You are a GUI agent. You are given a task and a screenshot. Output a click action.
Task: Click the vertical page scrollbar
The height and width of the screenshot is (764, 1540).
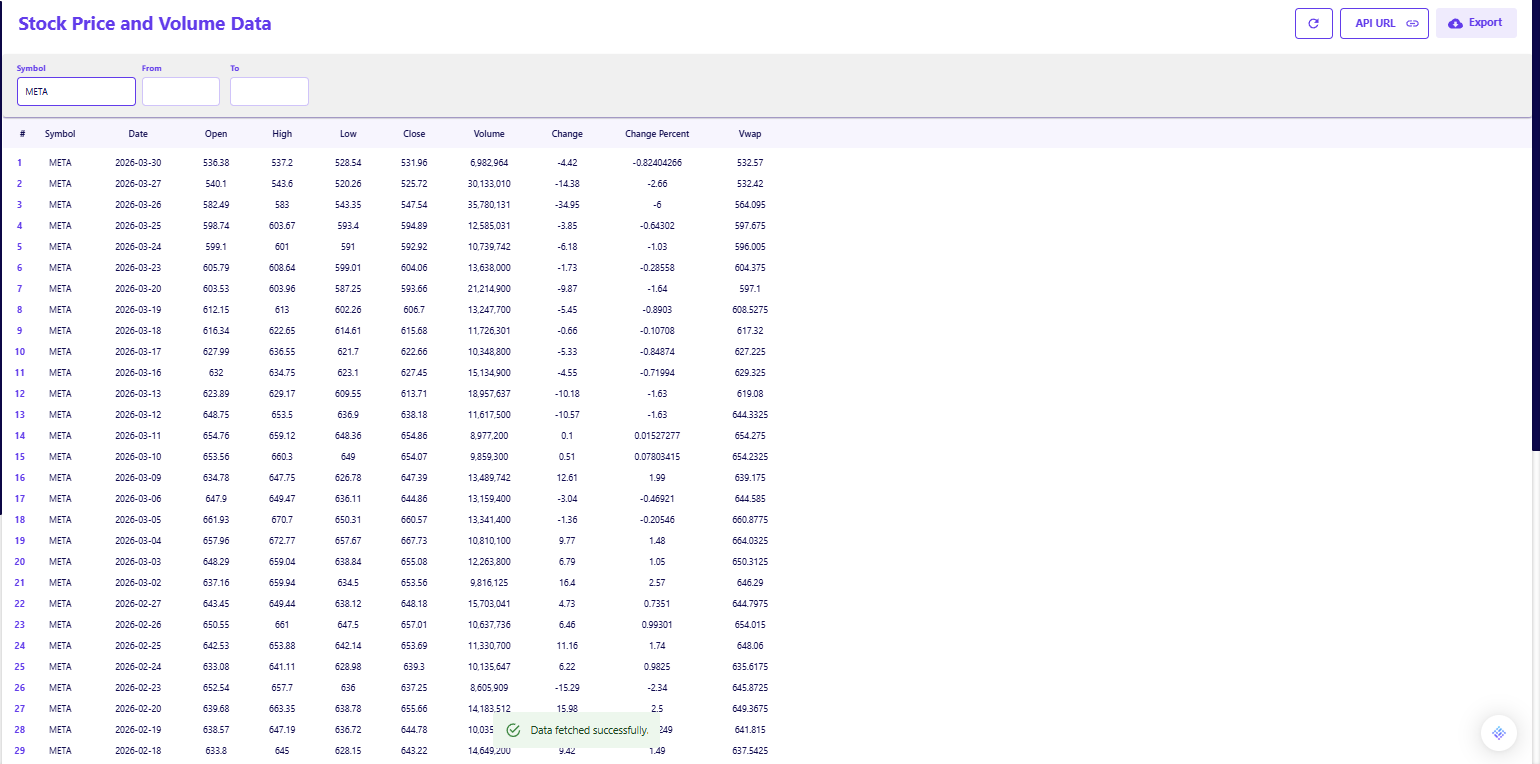point(1535,225)
